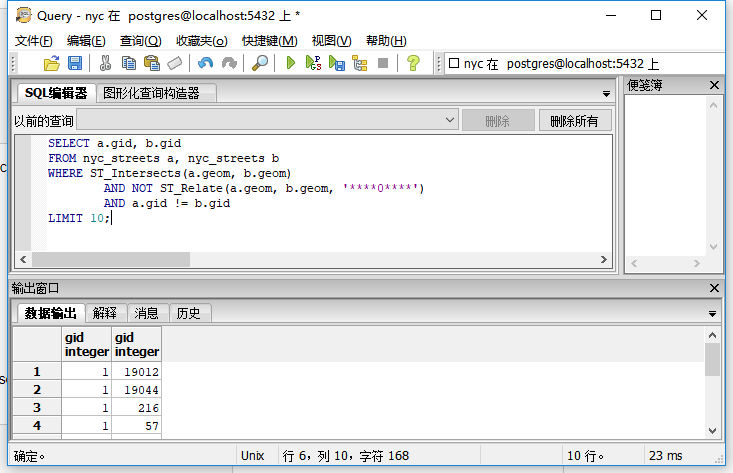Viewport: 733px width, 473px height.
Task: Click the SQL editor horizontal scrollbar thumb
Action: tap(111, 259)
